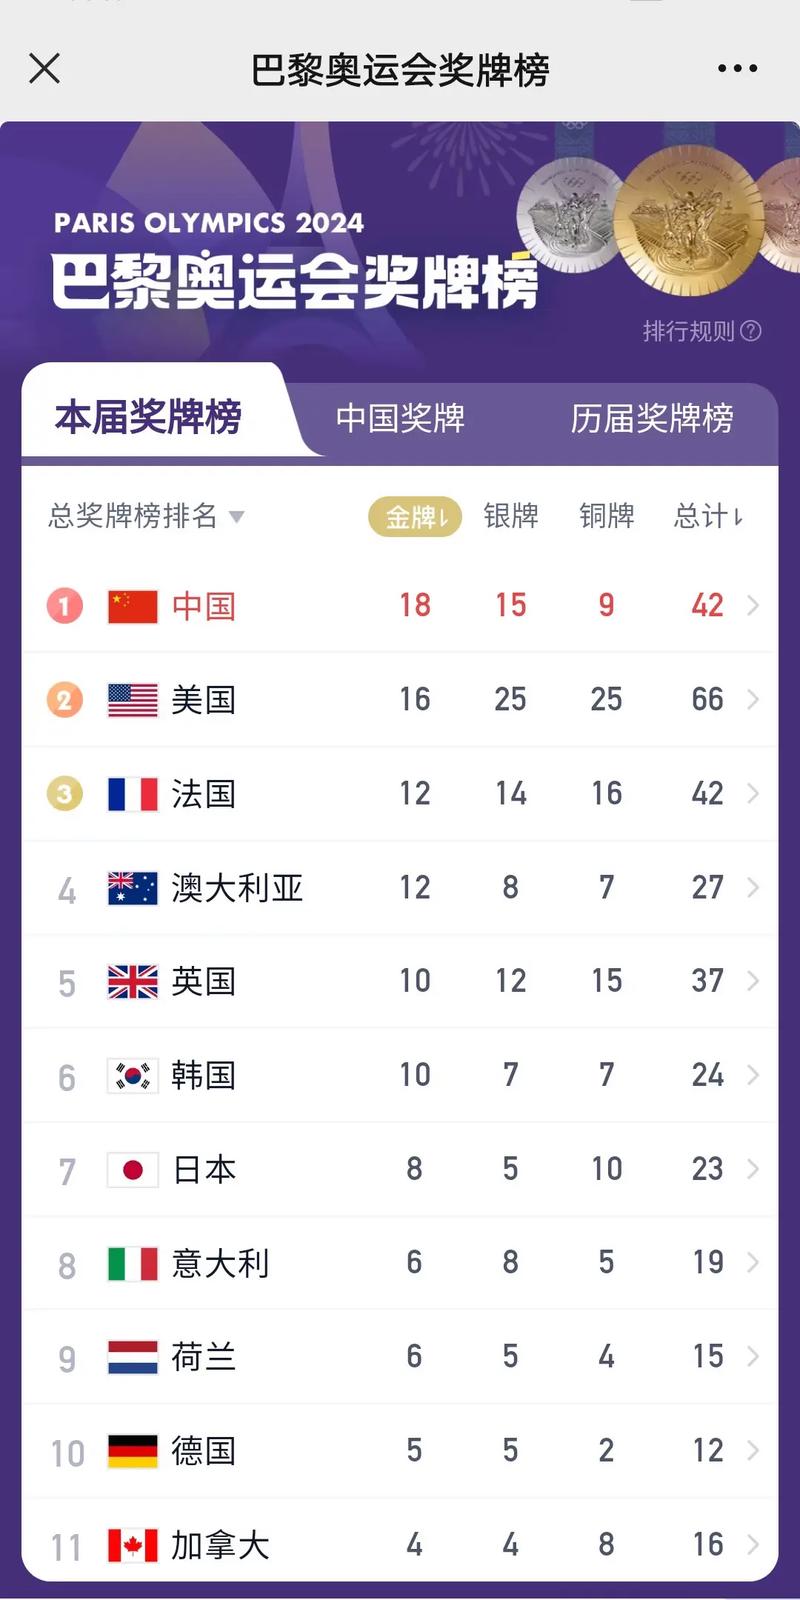Image resolution: width=800 pixels, height=1600 pixels.
Task: Enable sorting by 银牌 column
Action: pyautogui.click(x=510, y=516)
